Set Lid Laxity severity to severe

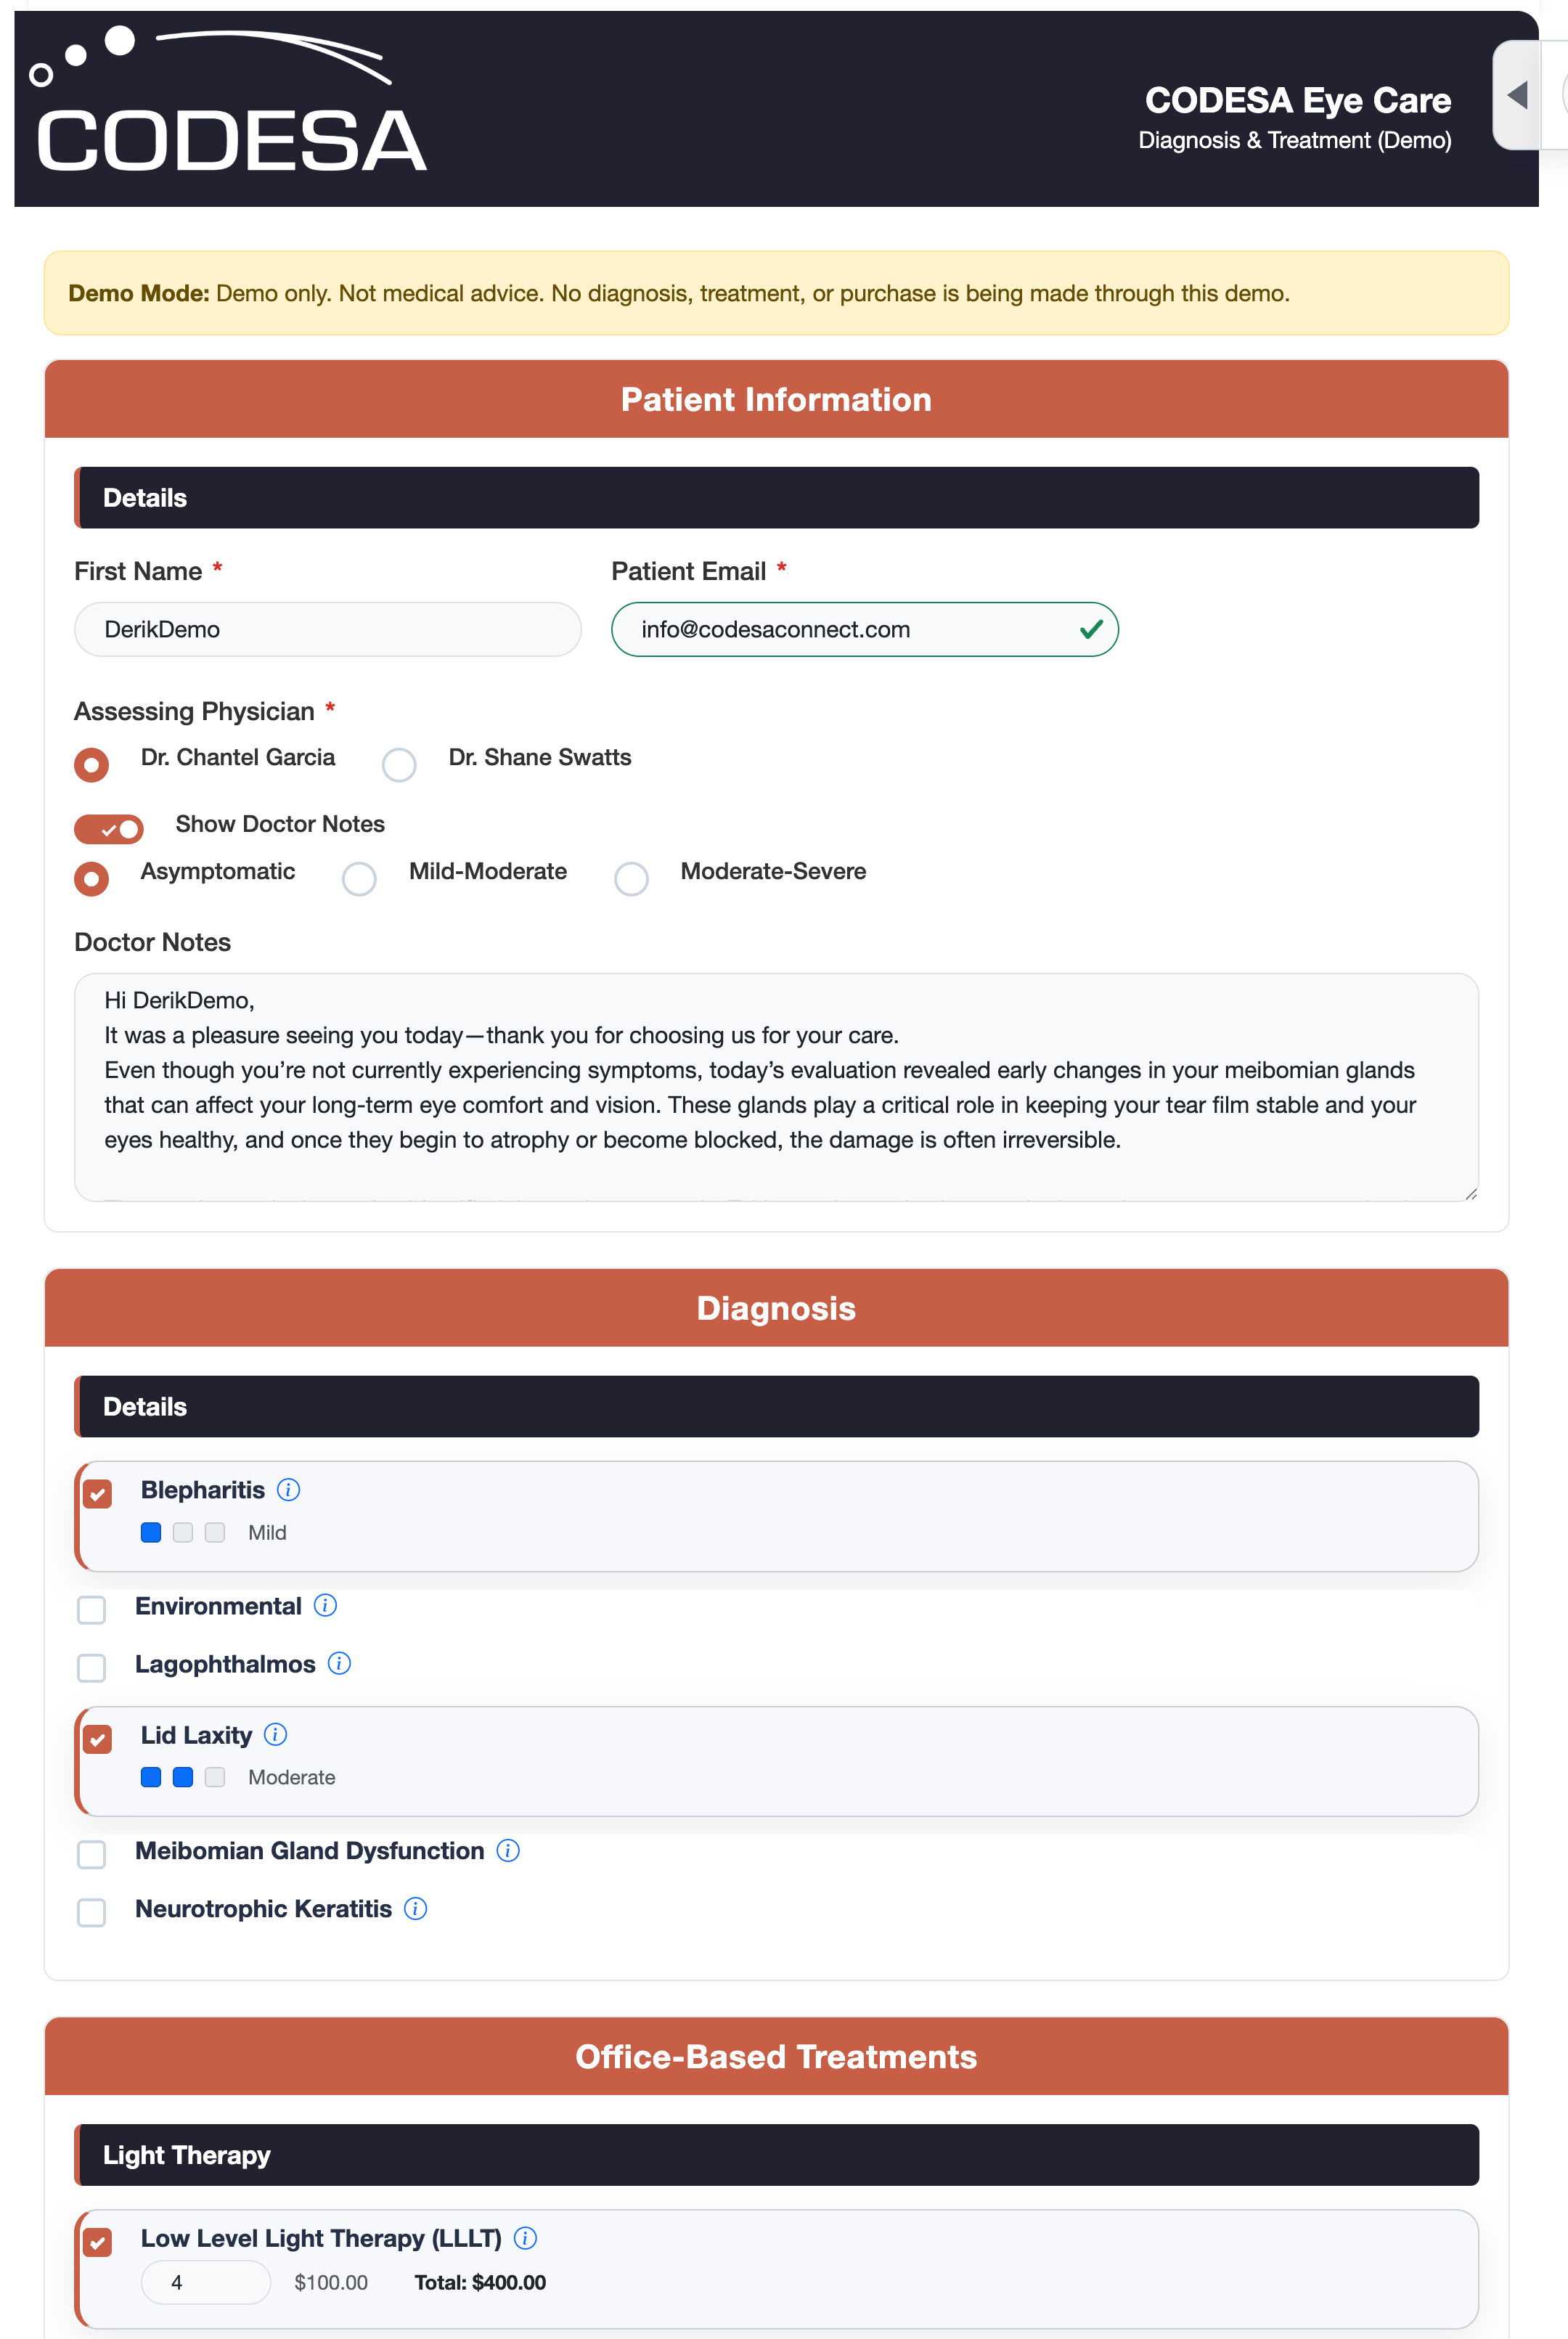pyautogui.click(x=214, y=1777)
